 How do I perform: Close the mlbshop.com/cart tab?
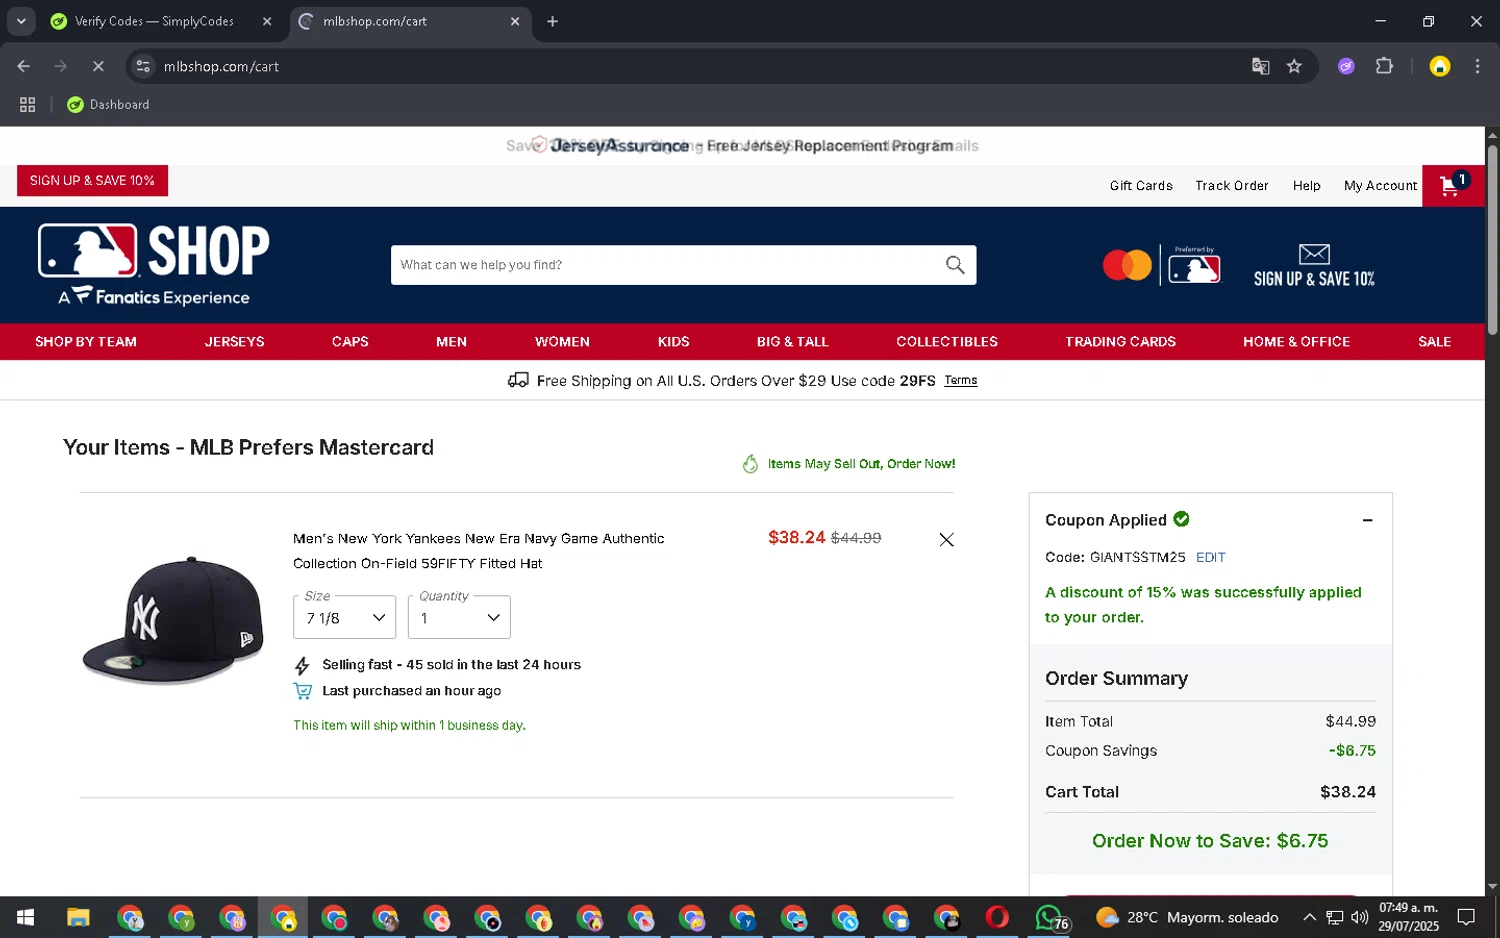pyautogui.click(x=515, y=21)
